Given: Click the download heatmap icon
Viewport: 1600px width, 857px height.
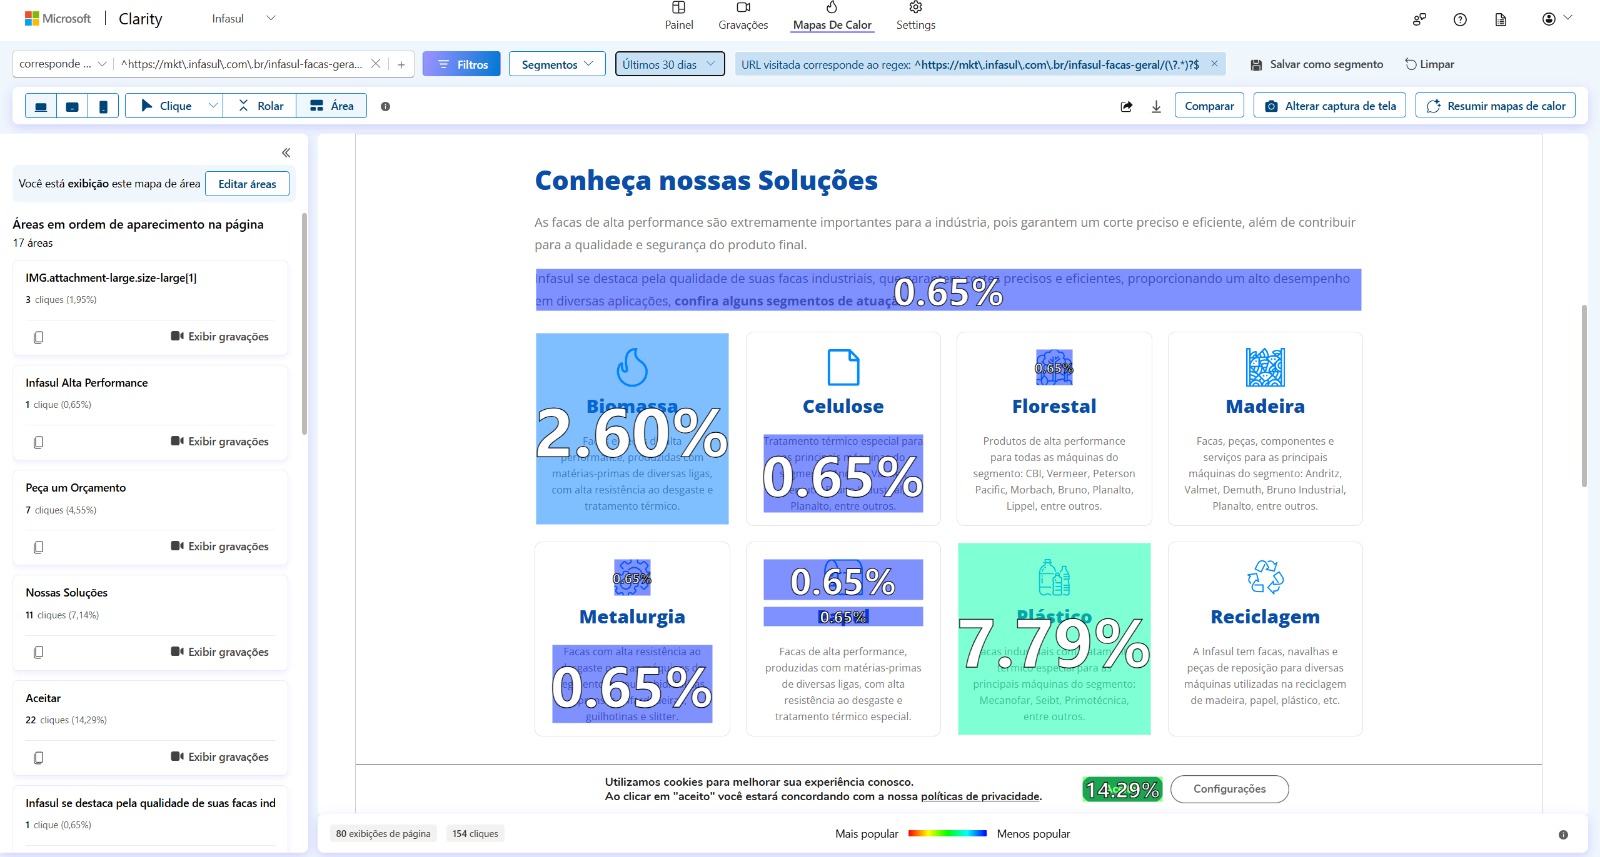Looking at the screenshot, I should click(x=1156, y=106).
